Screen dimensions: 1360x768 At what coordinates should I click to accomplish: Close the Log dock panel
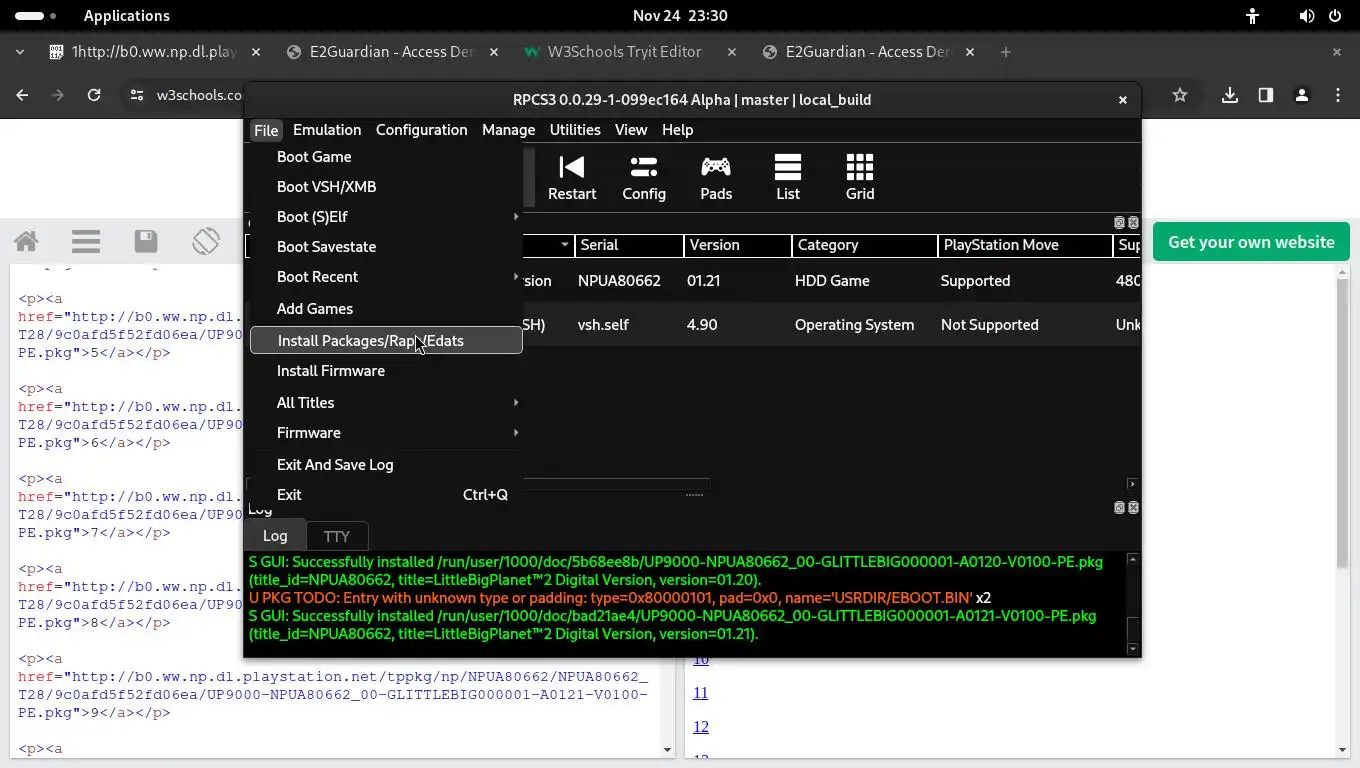coord(1133,508)
